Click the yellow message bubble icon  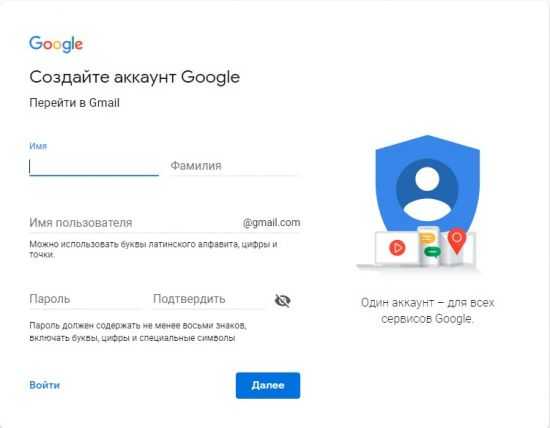427,238
